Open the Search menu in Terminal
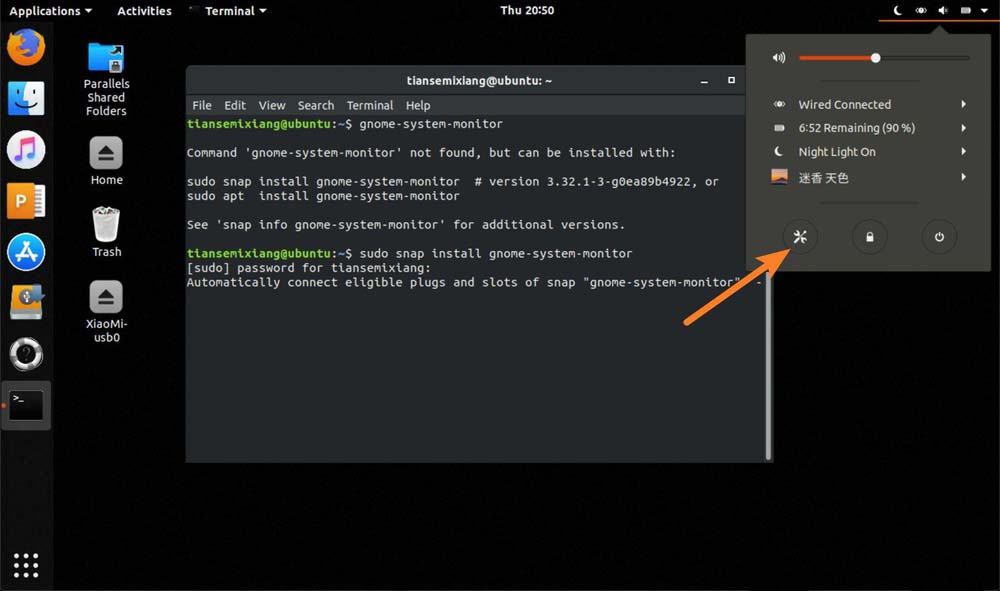The image size is (1000, 591). click(x=316, y=105)
